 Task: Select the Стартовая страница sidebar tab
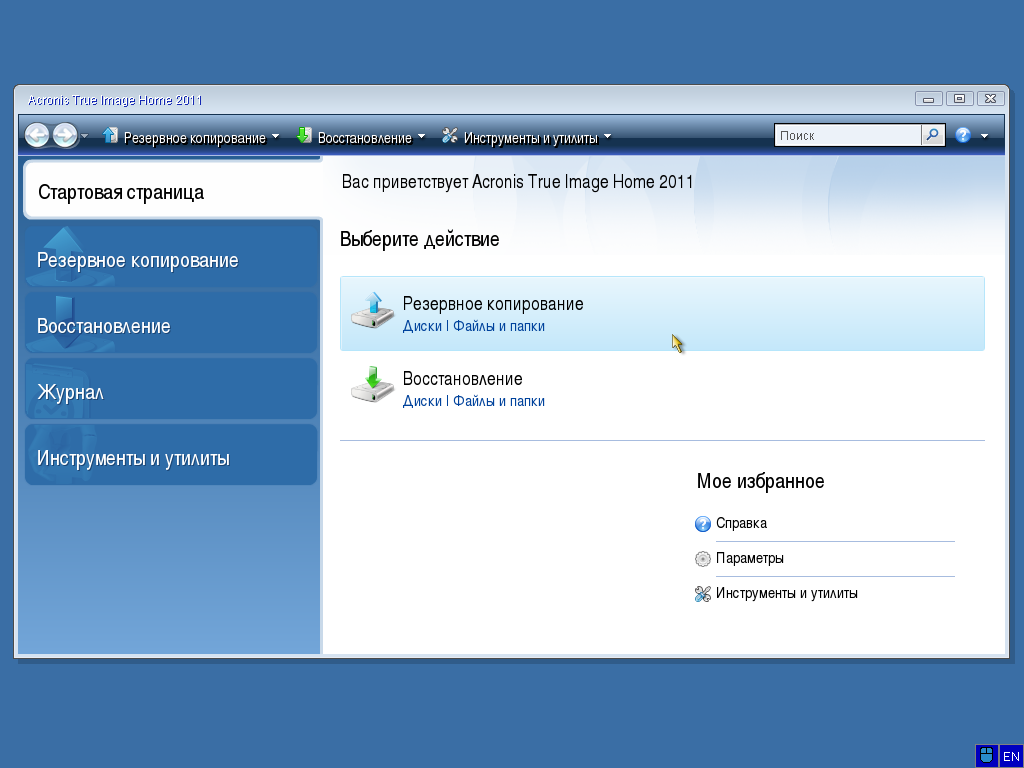coord(172,191)
